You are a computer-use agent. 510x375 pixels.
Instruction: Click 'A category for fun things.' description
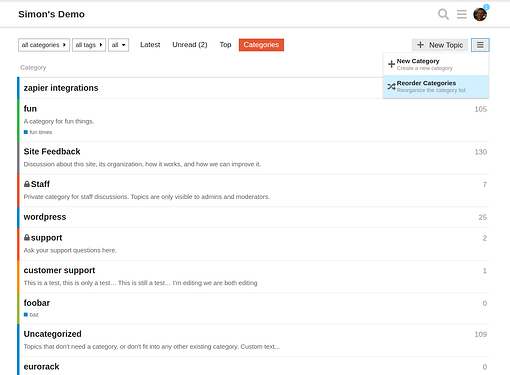coord(59,121)
